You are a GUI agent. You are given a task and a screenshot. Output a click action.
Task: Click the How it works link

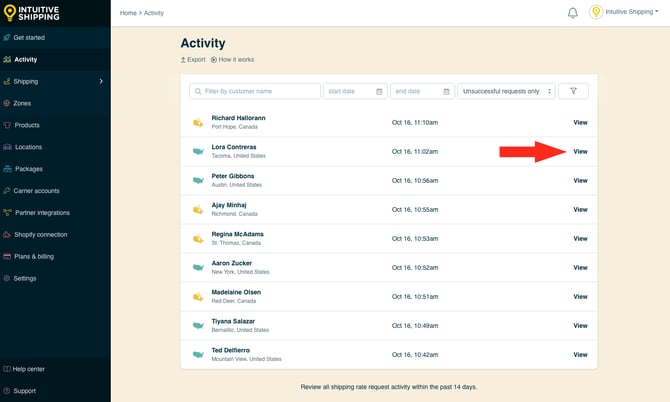pos(232,59)
